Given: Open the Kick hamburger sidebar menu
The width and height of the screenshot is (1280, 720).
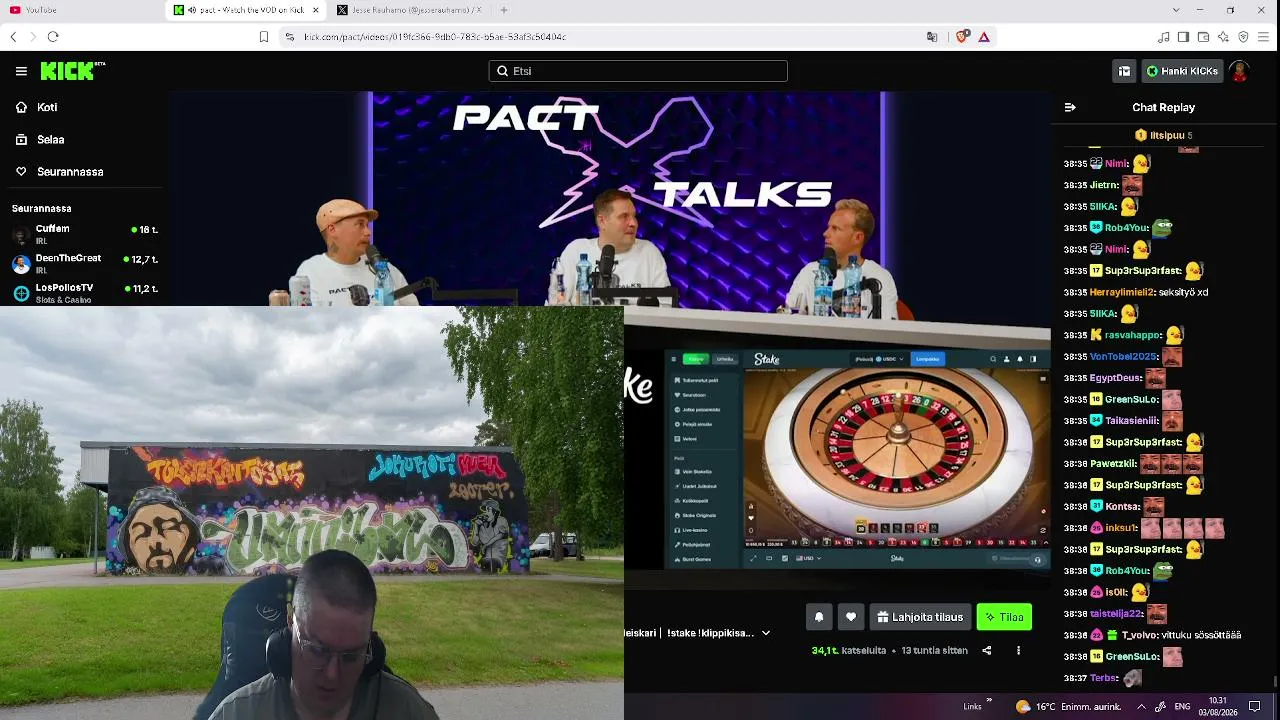Looking at the screenshot, I should [x=21, y=71].
